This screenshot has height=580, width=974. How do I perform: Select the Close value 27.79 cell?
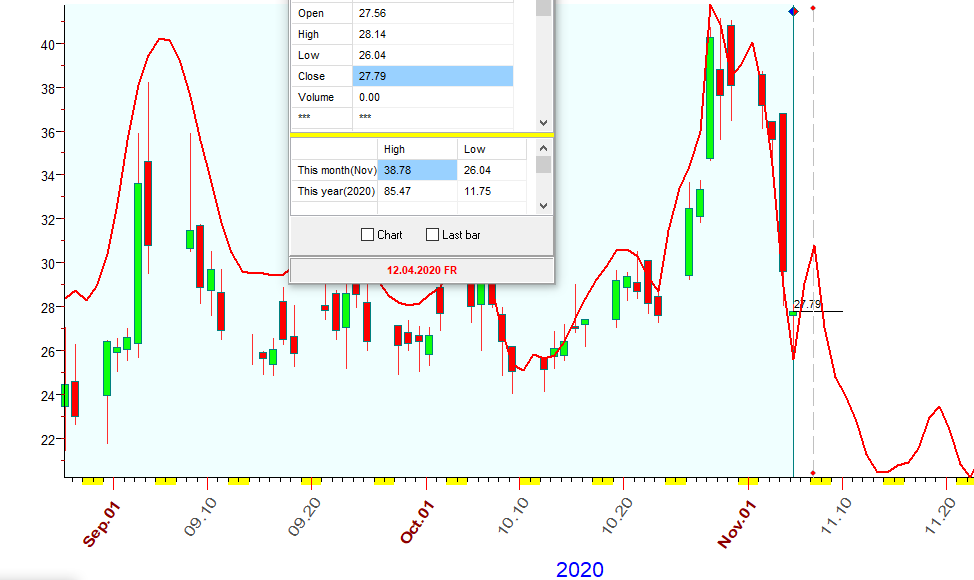click(x=433, y=76)
